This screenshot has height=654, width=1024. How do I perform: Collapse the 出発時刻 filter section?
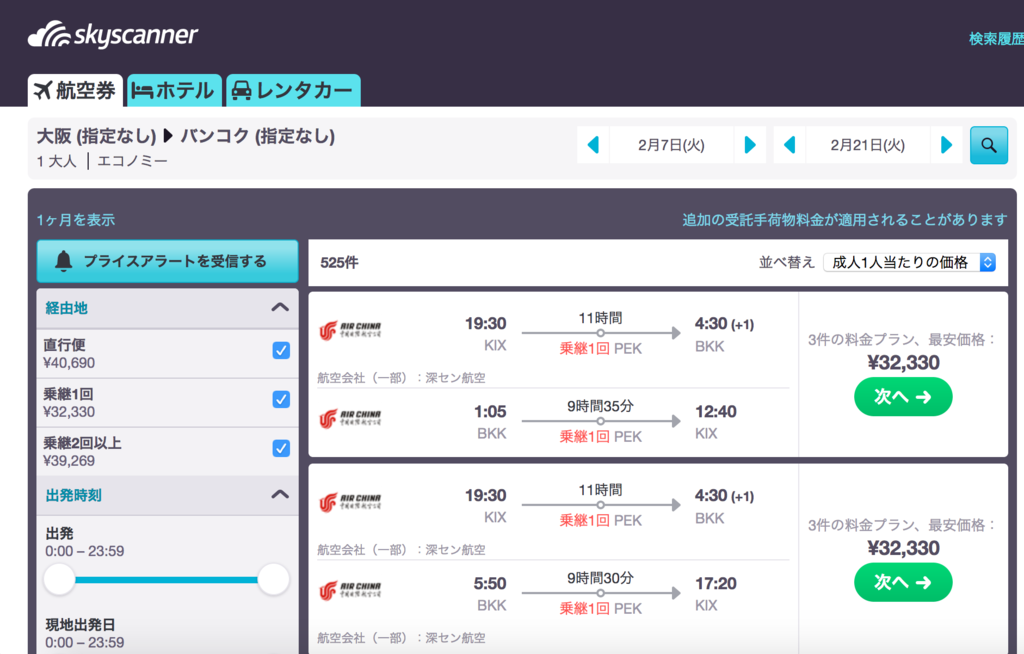280,495
